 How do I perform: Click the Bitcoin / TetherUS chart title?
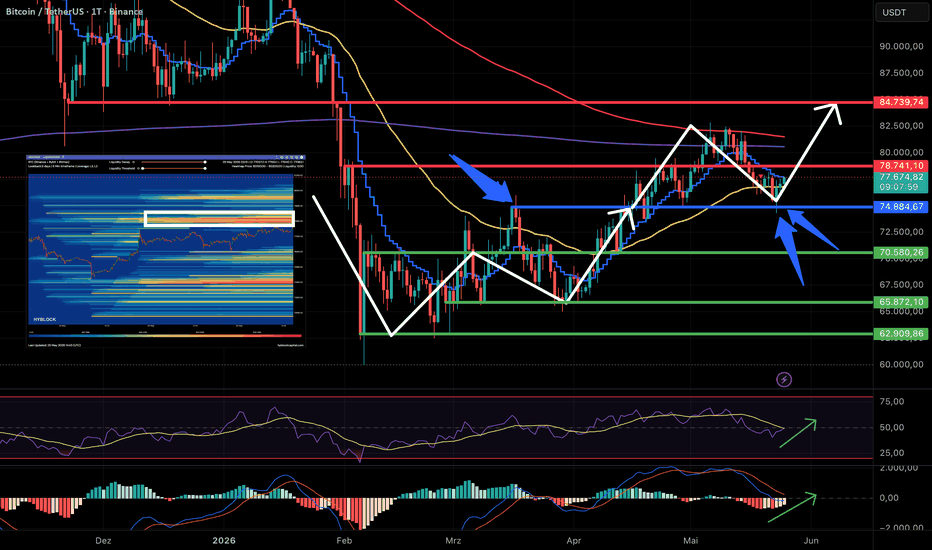pos(74,11)
